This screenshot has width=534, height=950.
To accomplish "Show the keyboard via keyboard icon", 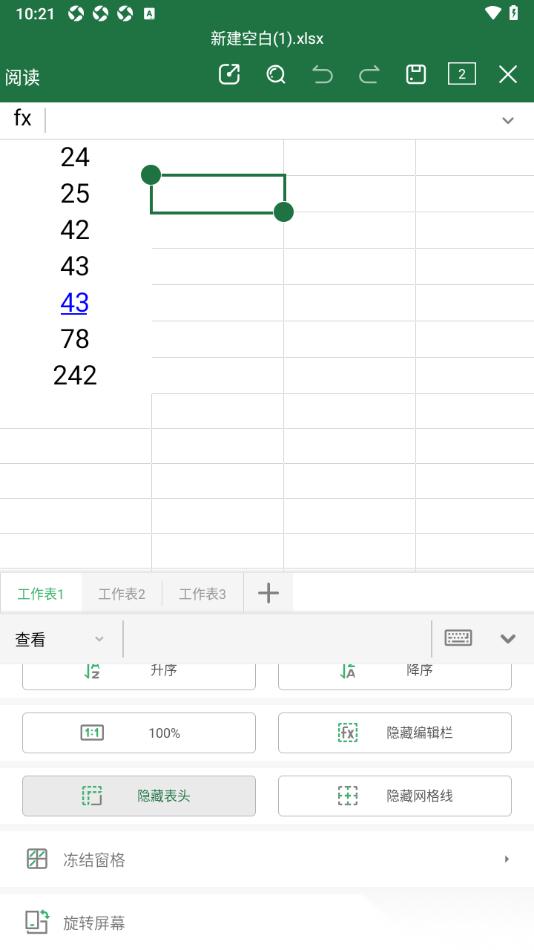I will pyautogui.click(x=458, y=638).
